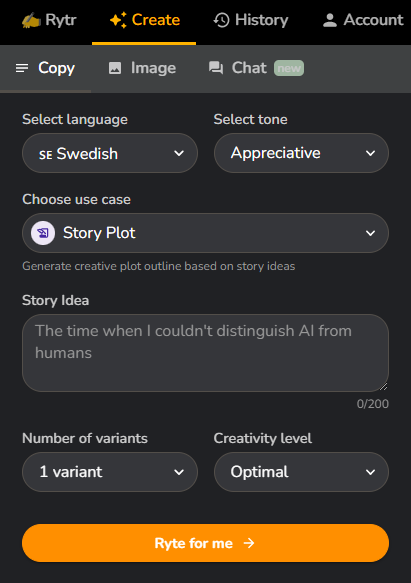Expand the Story Plot use case dropdown

click(x=205, y=233)
